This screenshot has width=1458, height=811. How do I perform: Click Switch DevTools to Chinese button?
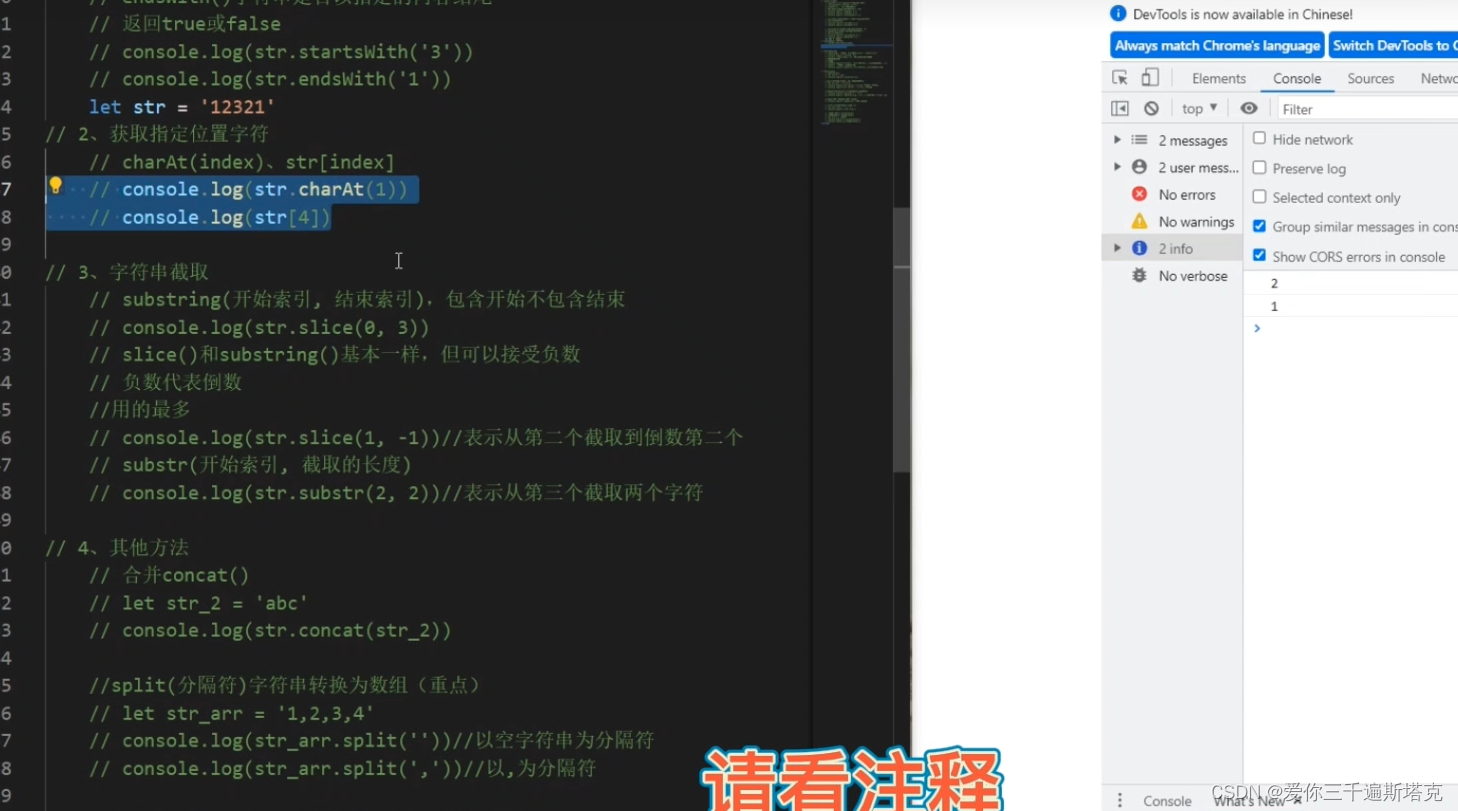(x=1393, y=45)
